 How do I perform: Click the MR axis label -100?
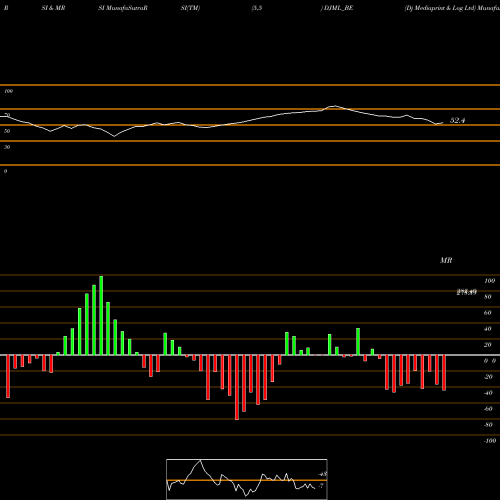[489, 441]
